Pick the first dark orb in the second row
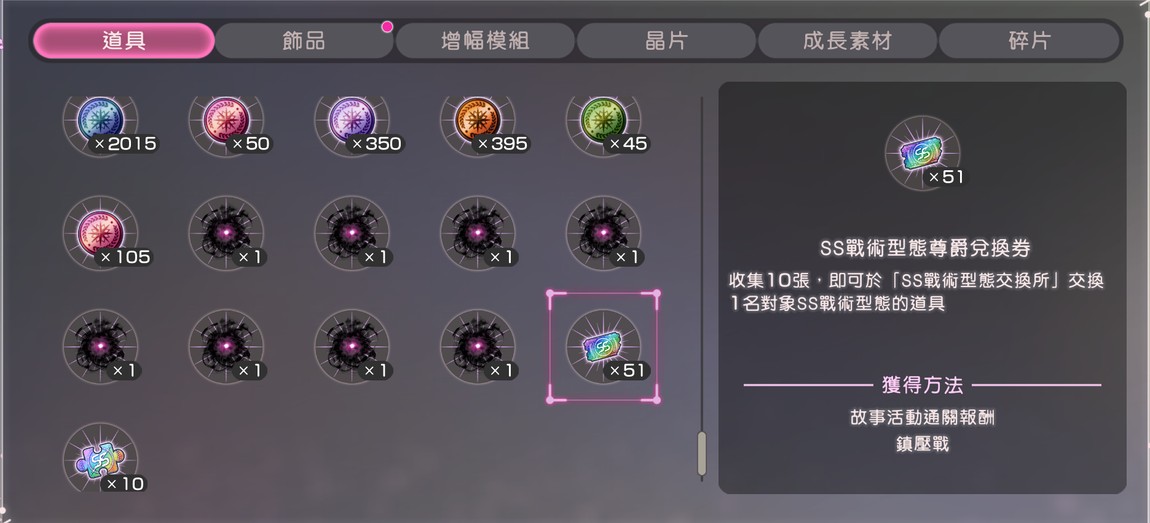1150x523 pixels. (226, 233)
